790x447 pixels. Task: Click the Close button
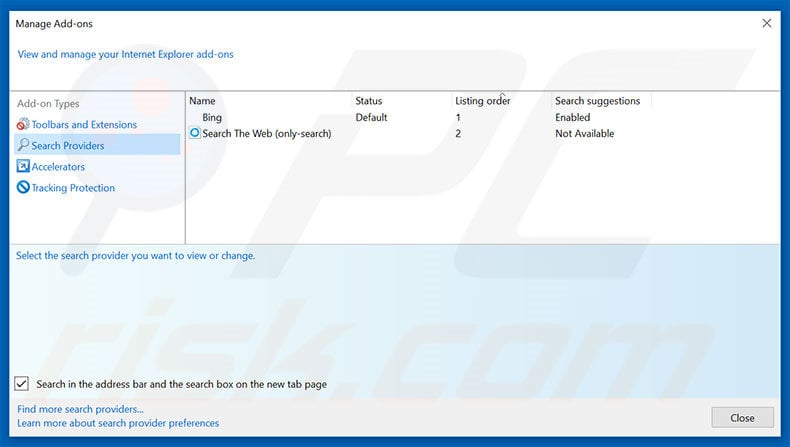coord(742,418)
